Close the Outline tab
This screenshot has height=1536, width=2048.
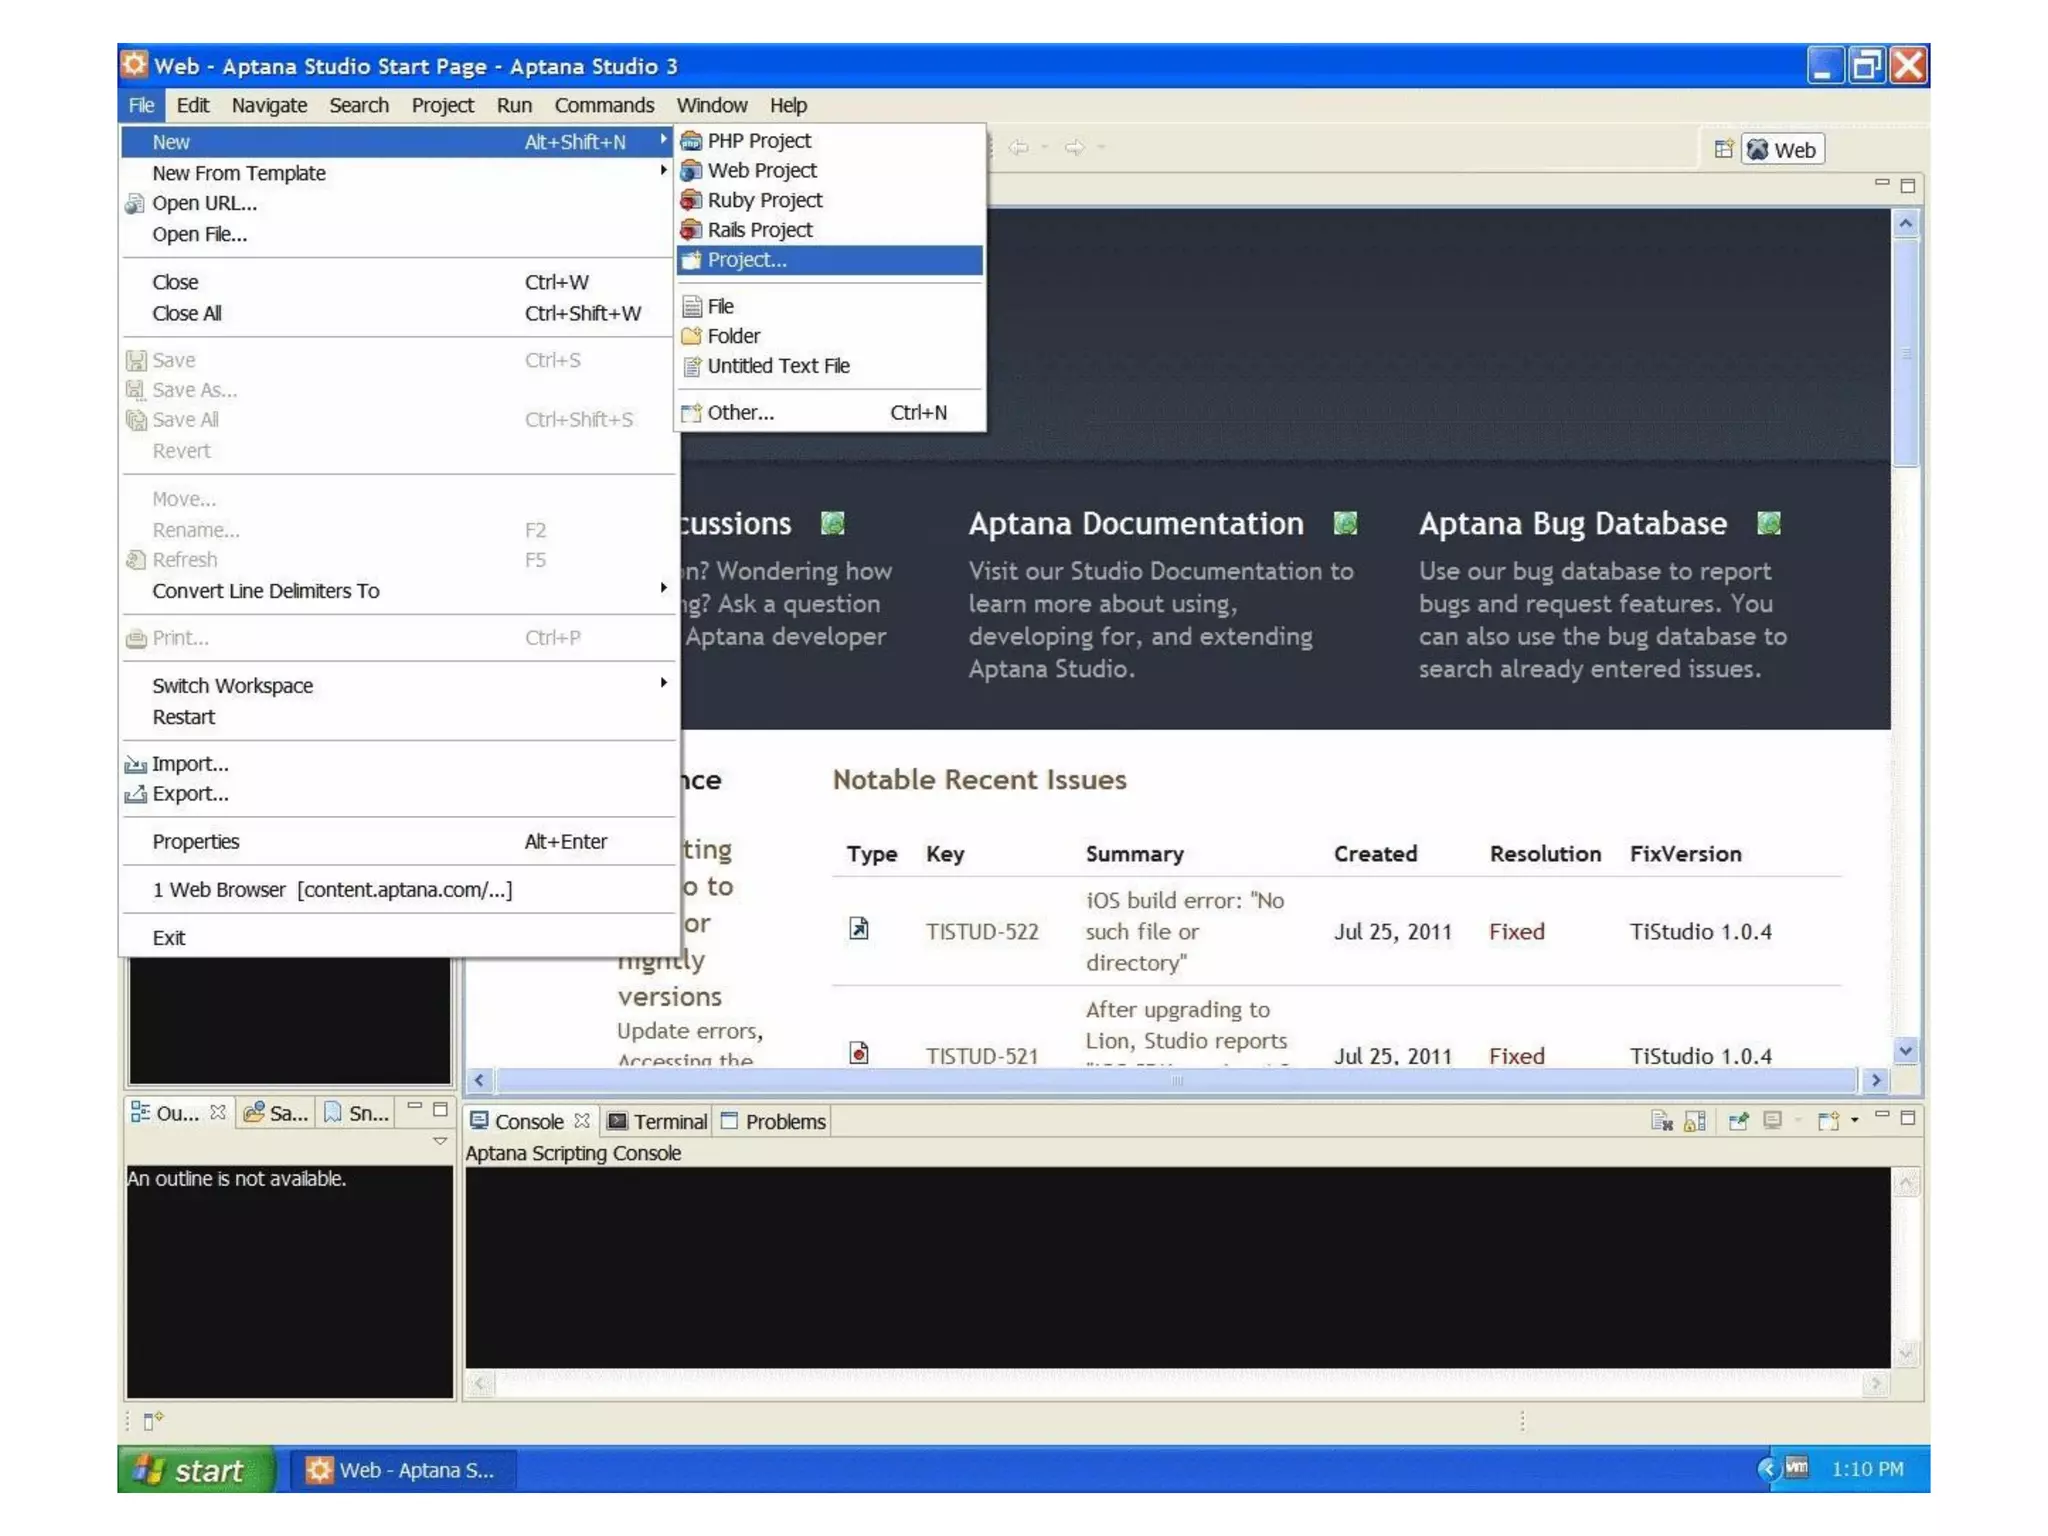(217, 1113)
